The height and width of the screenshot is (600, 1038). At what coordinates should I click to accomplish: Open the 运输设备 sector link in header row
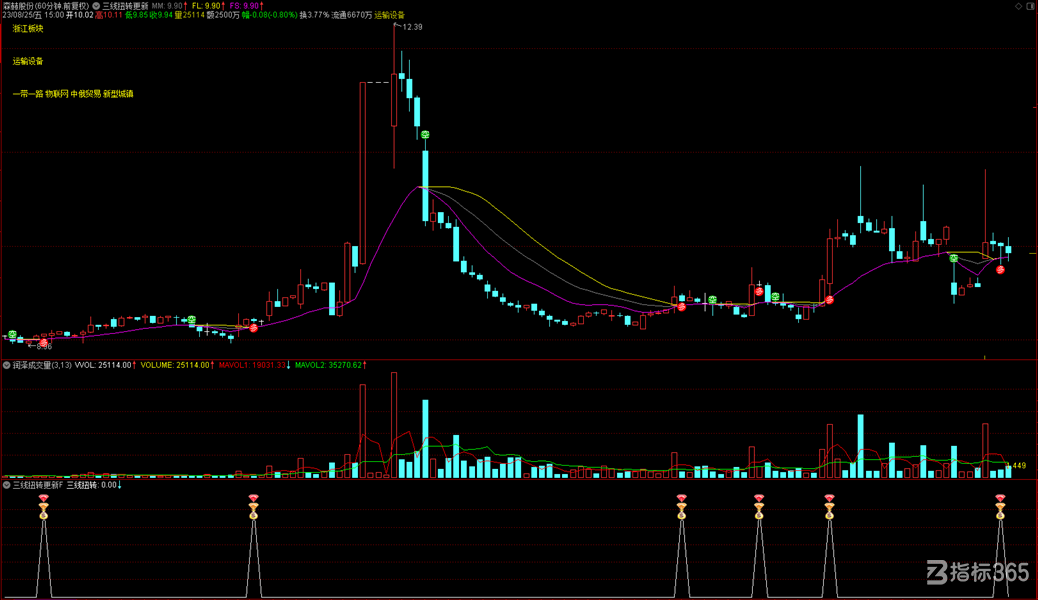389,15
